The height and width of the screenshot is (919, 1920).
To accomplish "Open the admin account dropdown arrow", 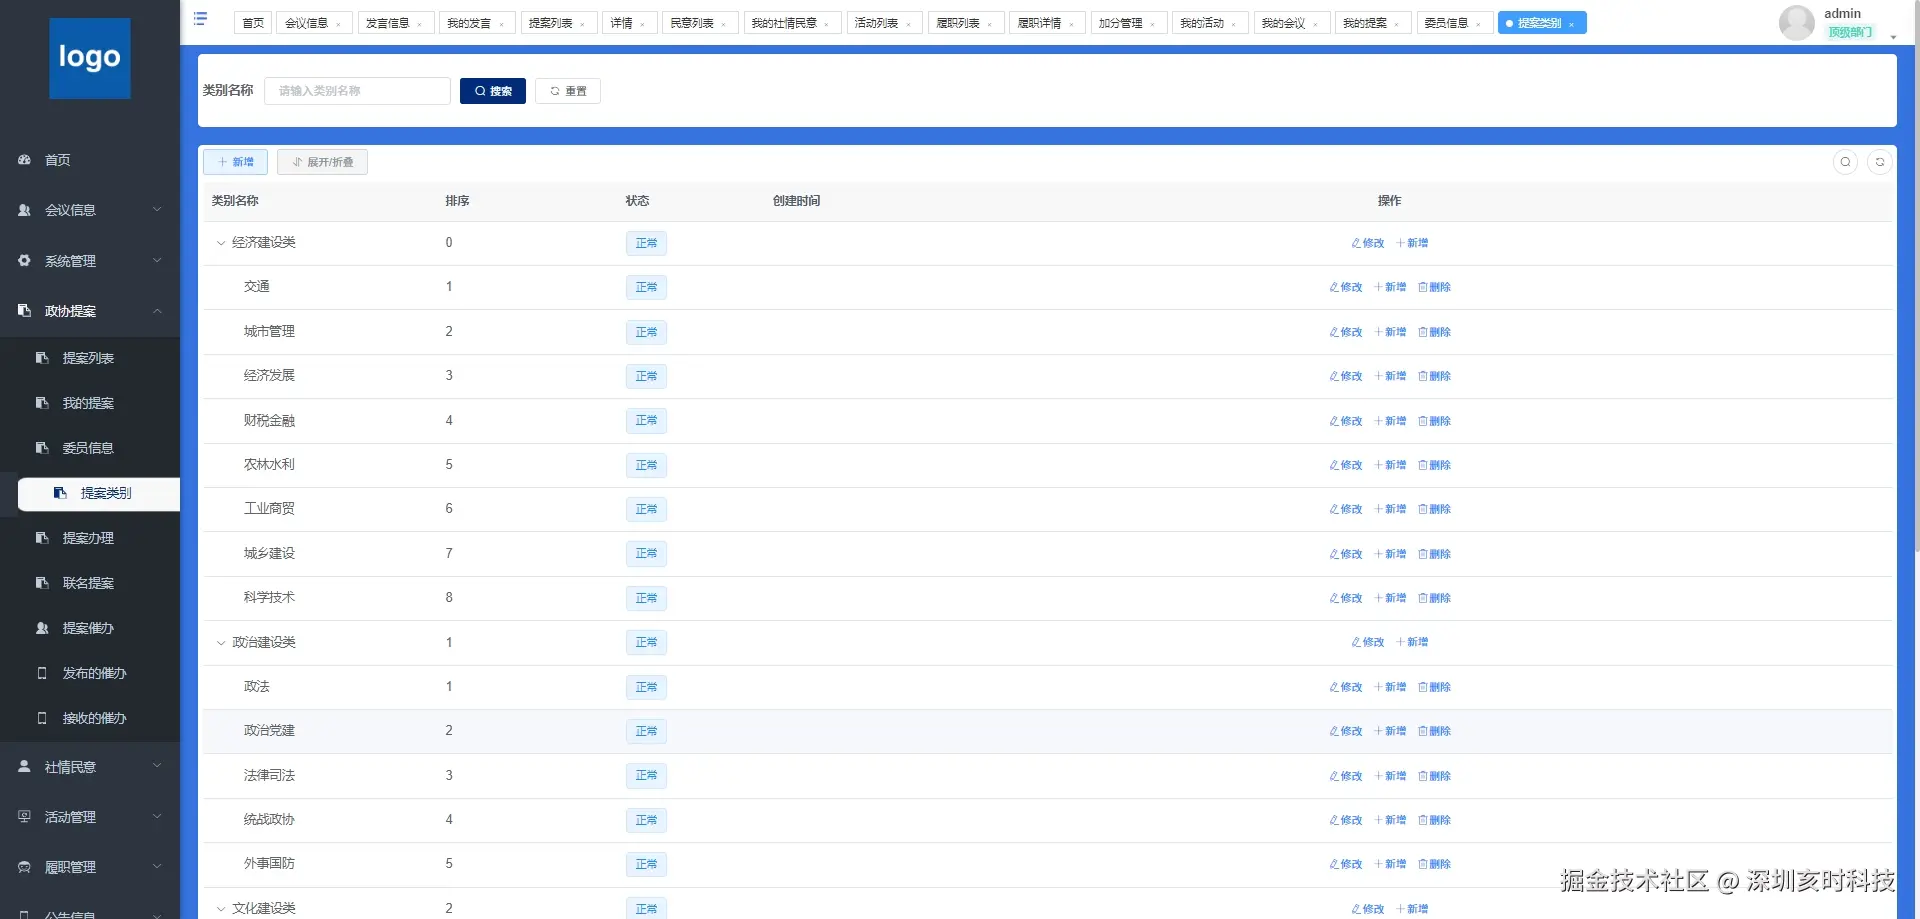I will 1893,37.
